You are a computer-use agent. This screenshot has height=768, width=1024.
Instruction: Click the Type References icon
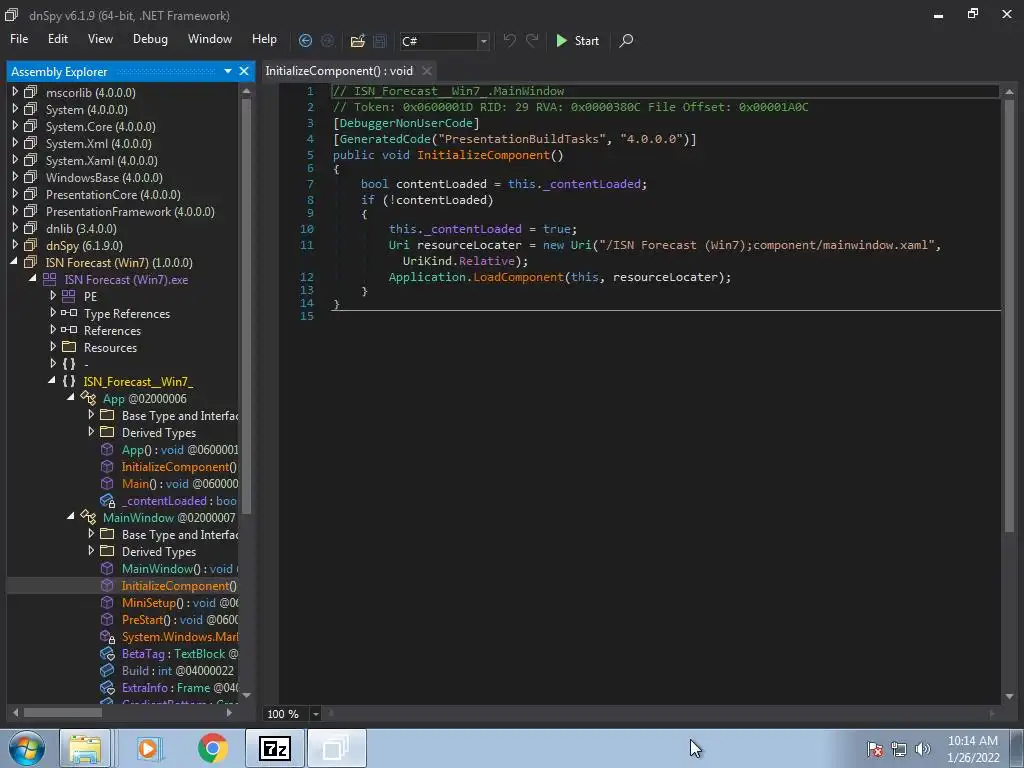pos(69,313)
